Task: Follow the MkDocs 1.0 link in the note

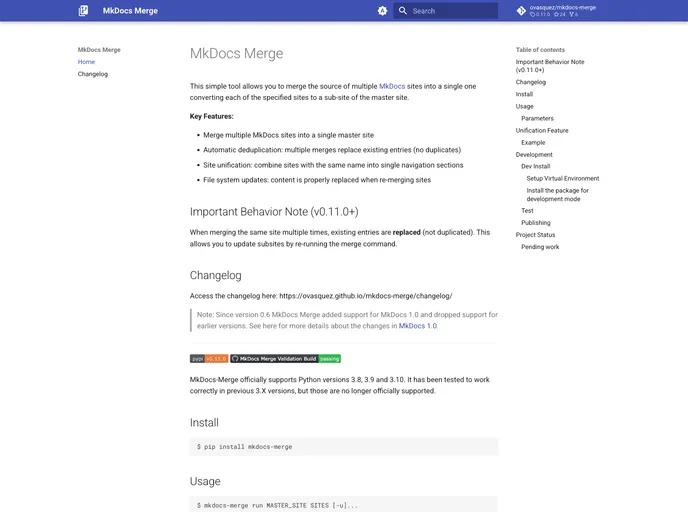Action: coord(418,326)
